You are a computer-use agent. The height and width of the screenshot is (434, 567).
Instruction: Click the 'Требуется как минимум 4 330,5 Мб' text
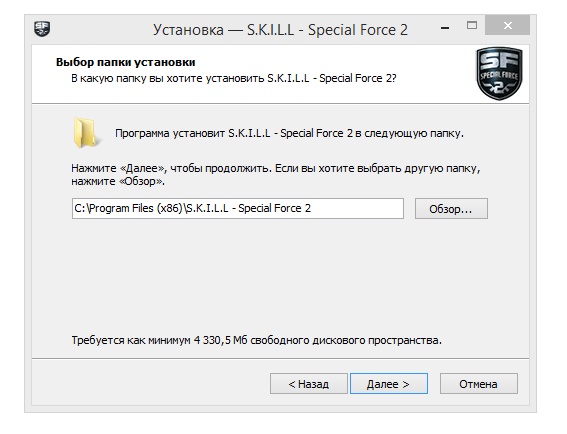click(x=159, y=340)
